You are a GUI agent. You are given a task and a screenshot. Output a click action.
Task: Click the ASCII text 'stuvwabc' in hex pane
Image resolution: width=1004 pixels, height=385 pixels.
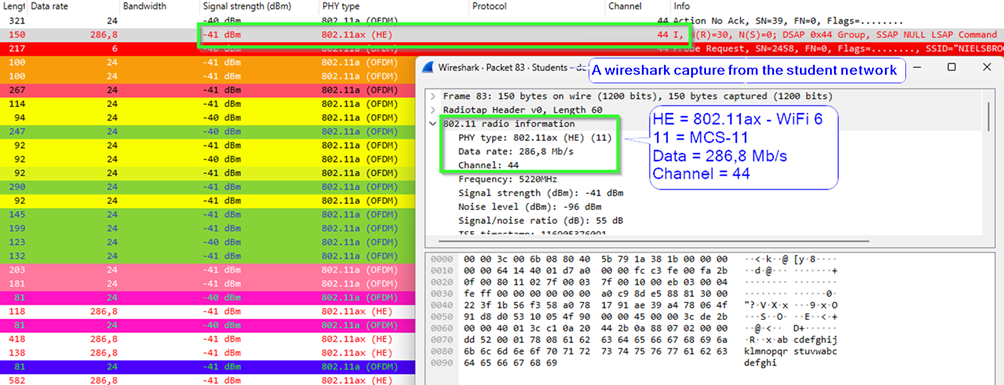pos(815,351)
